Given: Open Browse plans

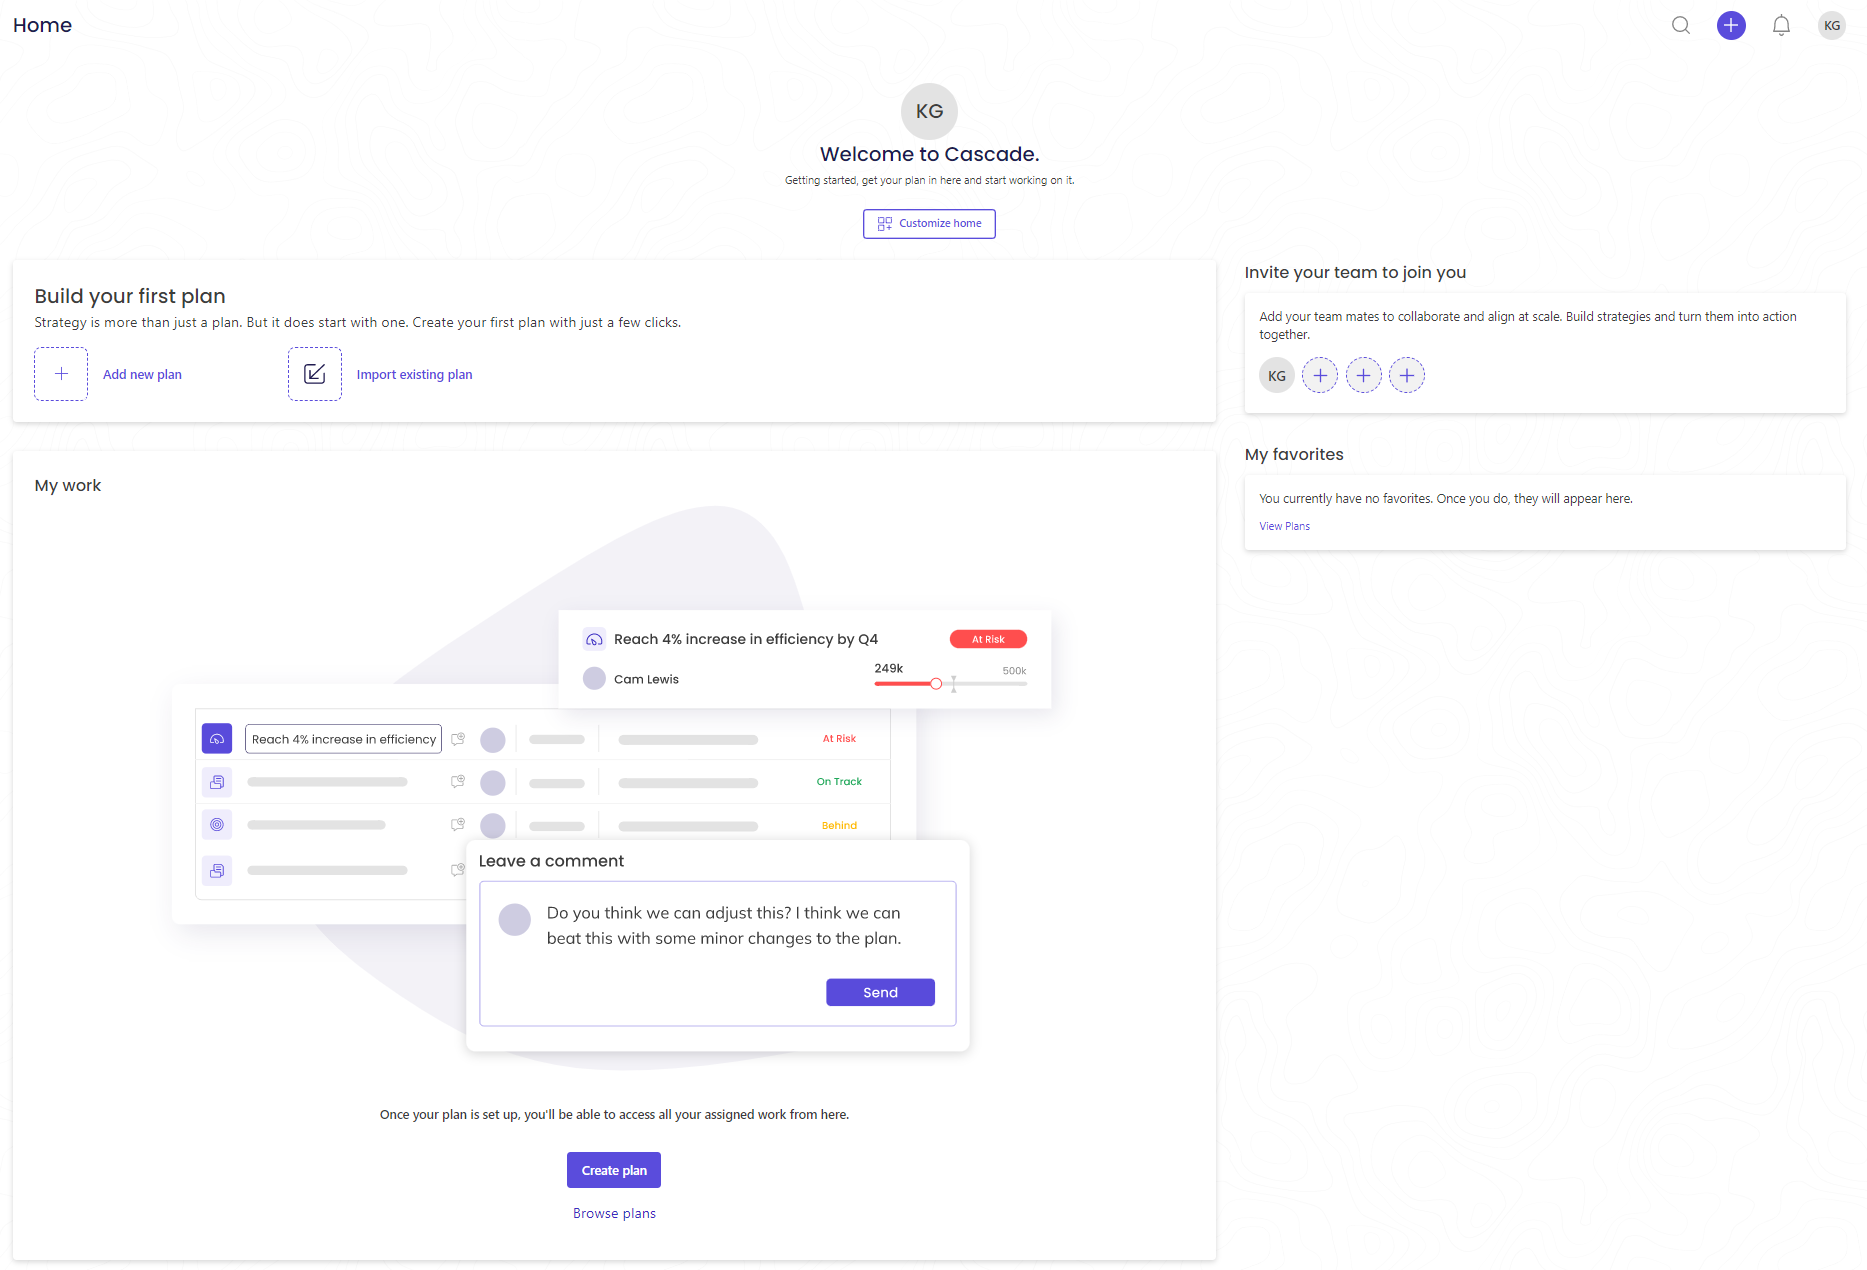Looking at the screenshot, I should pos(613,1212).
